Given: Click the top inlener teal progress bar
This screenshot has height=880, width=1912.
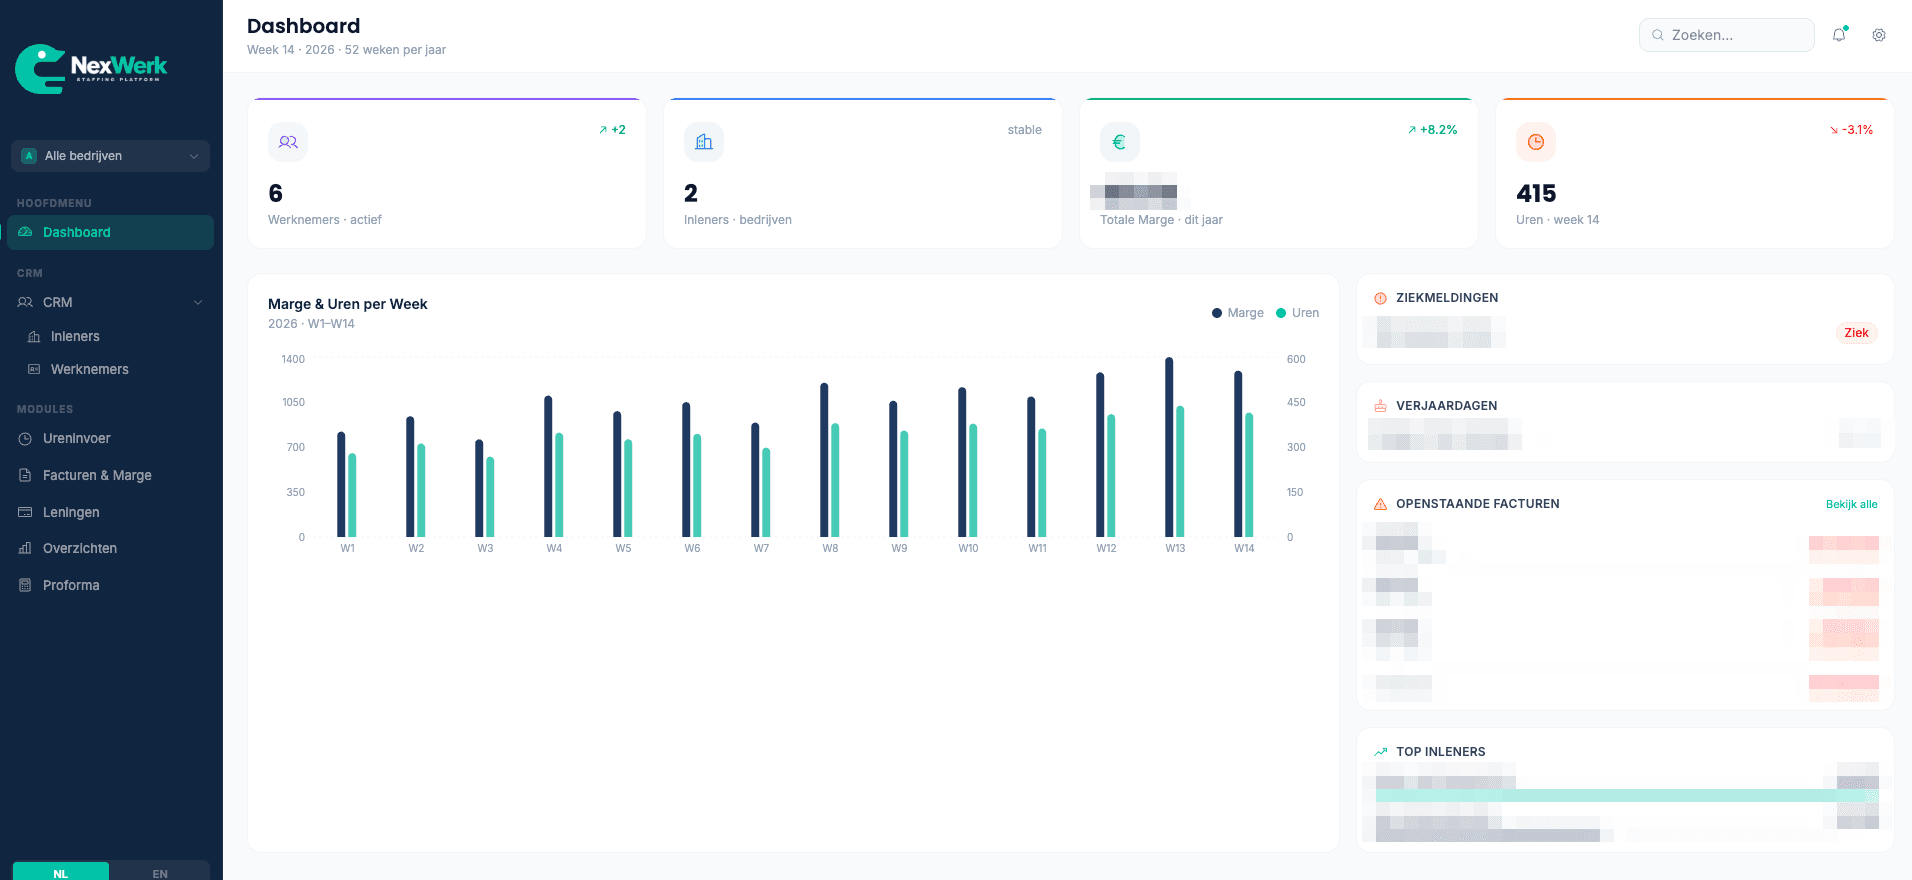Looking at the screenshot, I should (x=1627, y=796).
